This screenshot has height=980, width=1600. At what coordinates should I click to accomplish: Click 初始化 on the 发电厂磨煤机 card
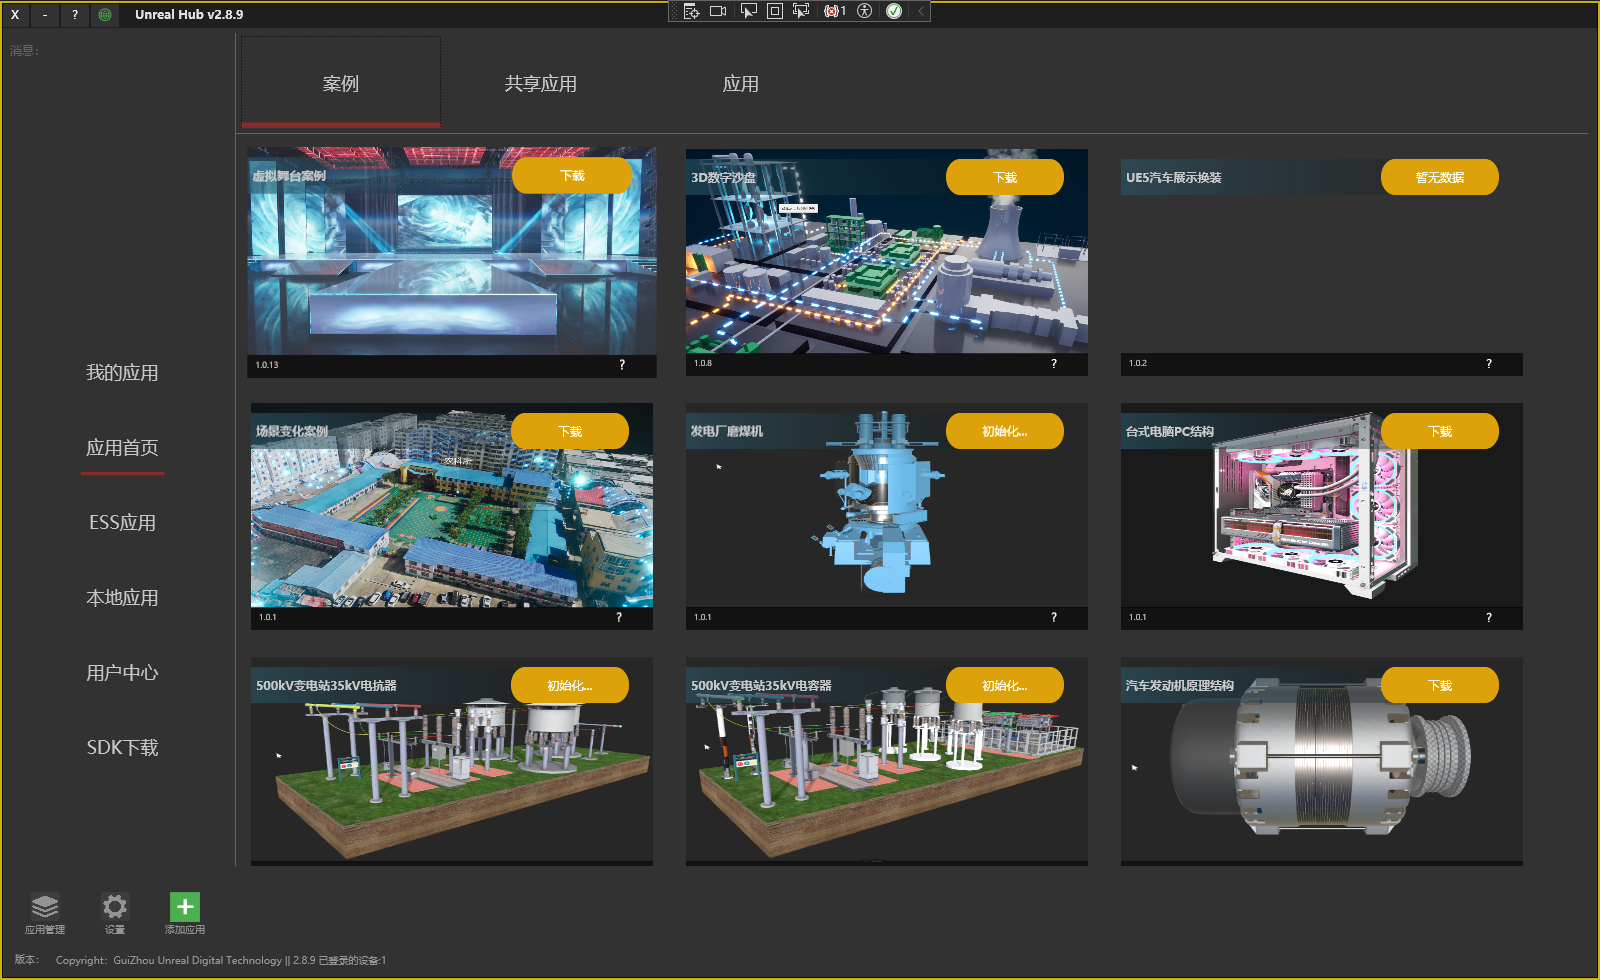(x=1005, y=430)
